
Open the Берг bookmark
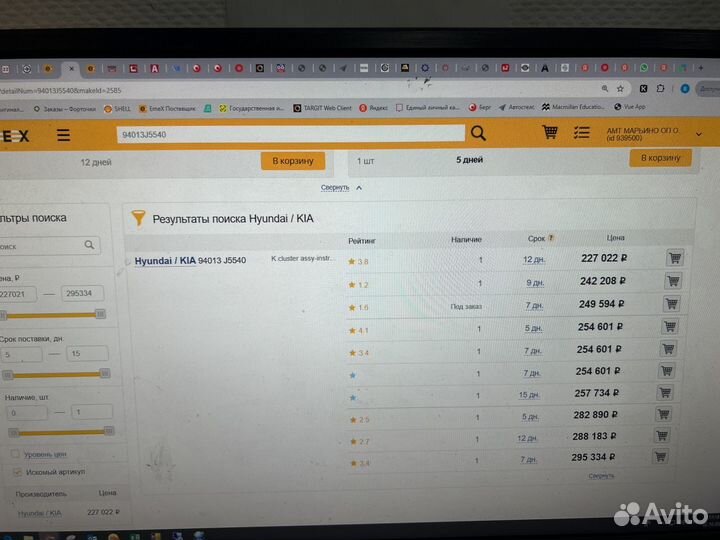[480, 107]
